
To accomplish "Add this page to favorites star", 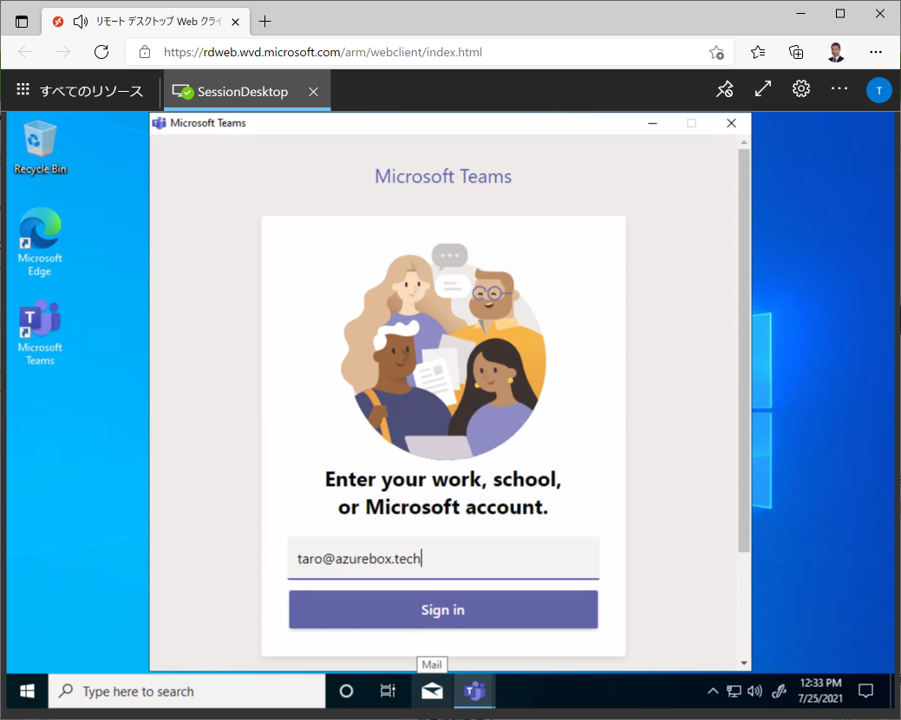I will point(716,52).
